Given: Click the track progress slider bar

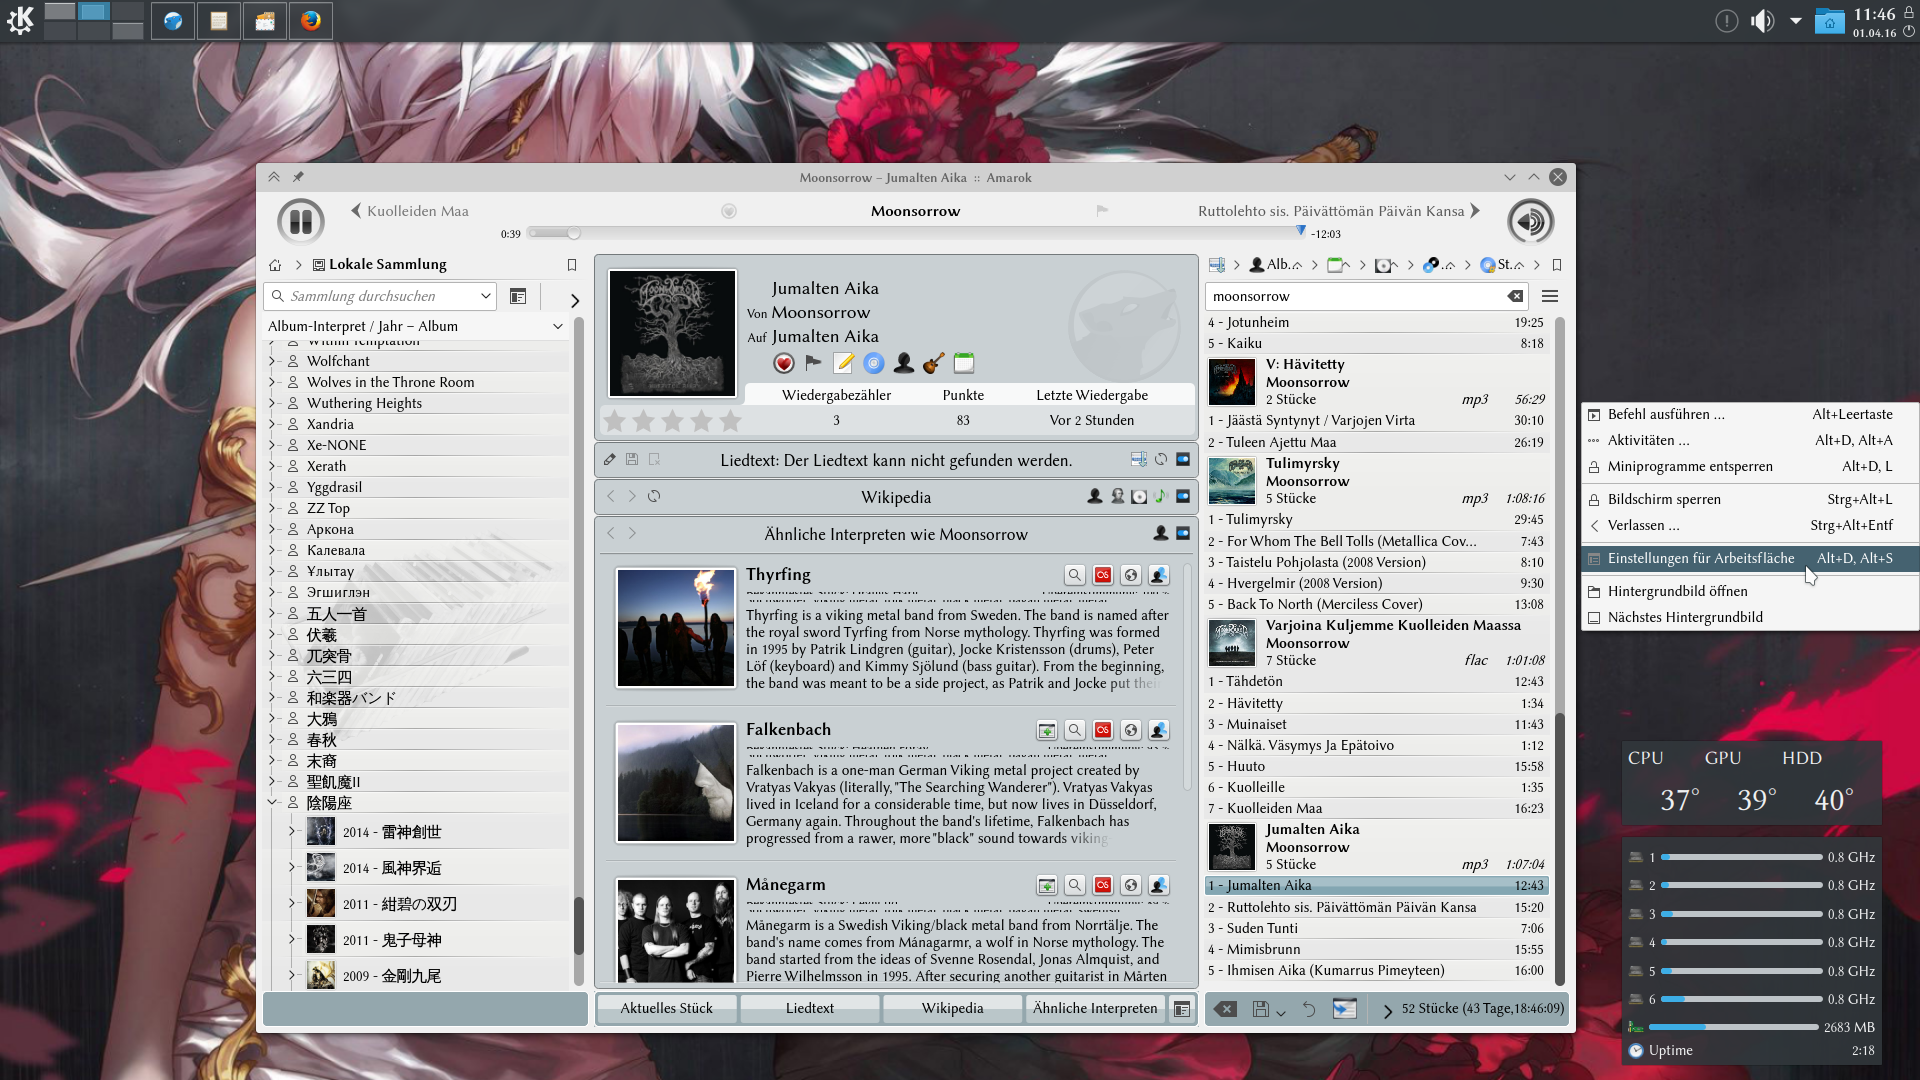Looking at the screenshot, I should [915, 233].
